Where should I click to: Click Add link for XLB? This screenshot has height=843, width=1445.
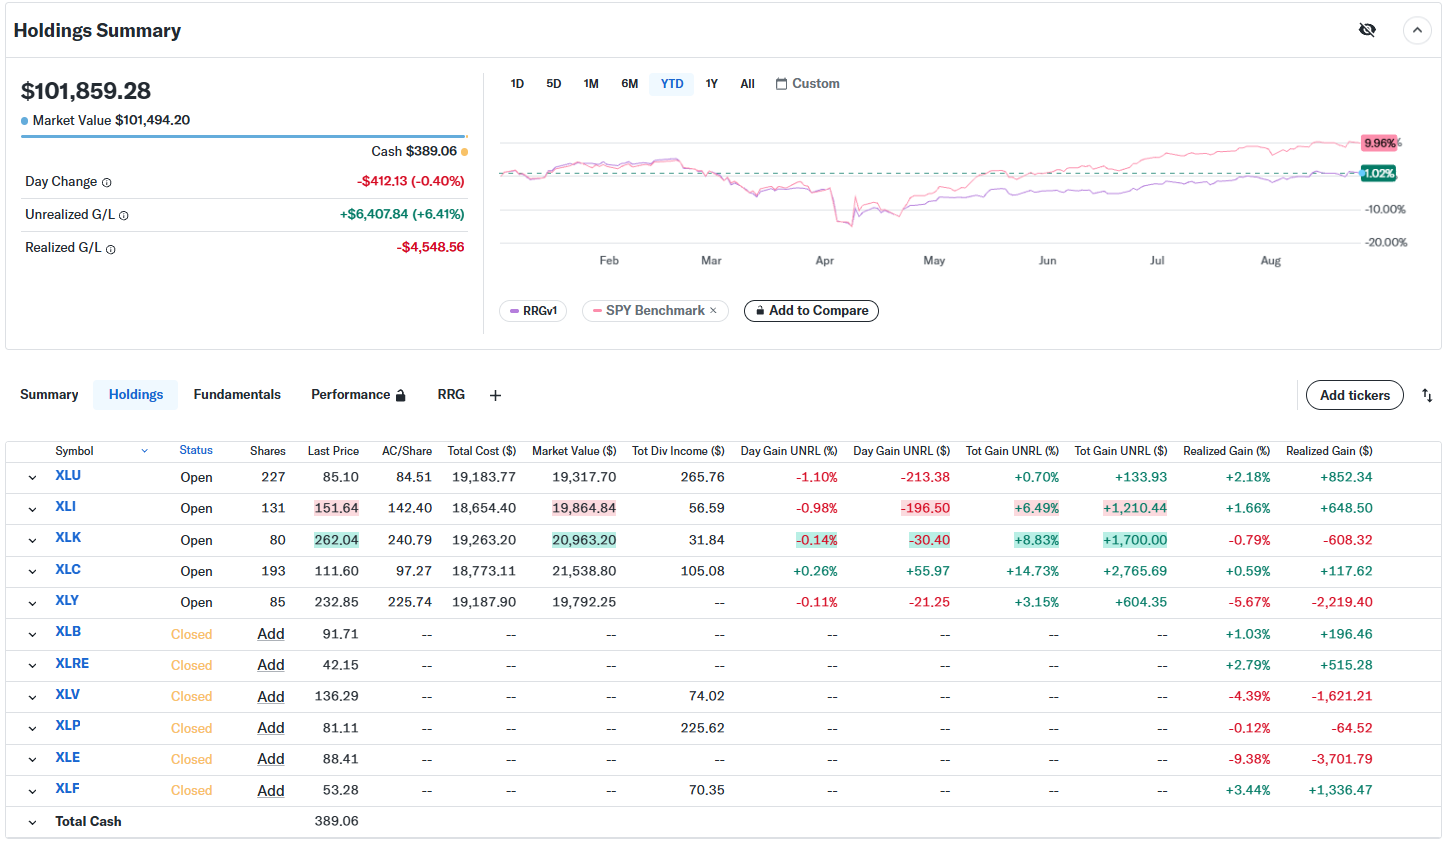tap(270, 634)
